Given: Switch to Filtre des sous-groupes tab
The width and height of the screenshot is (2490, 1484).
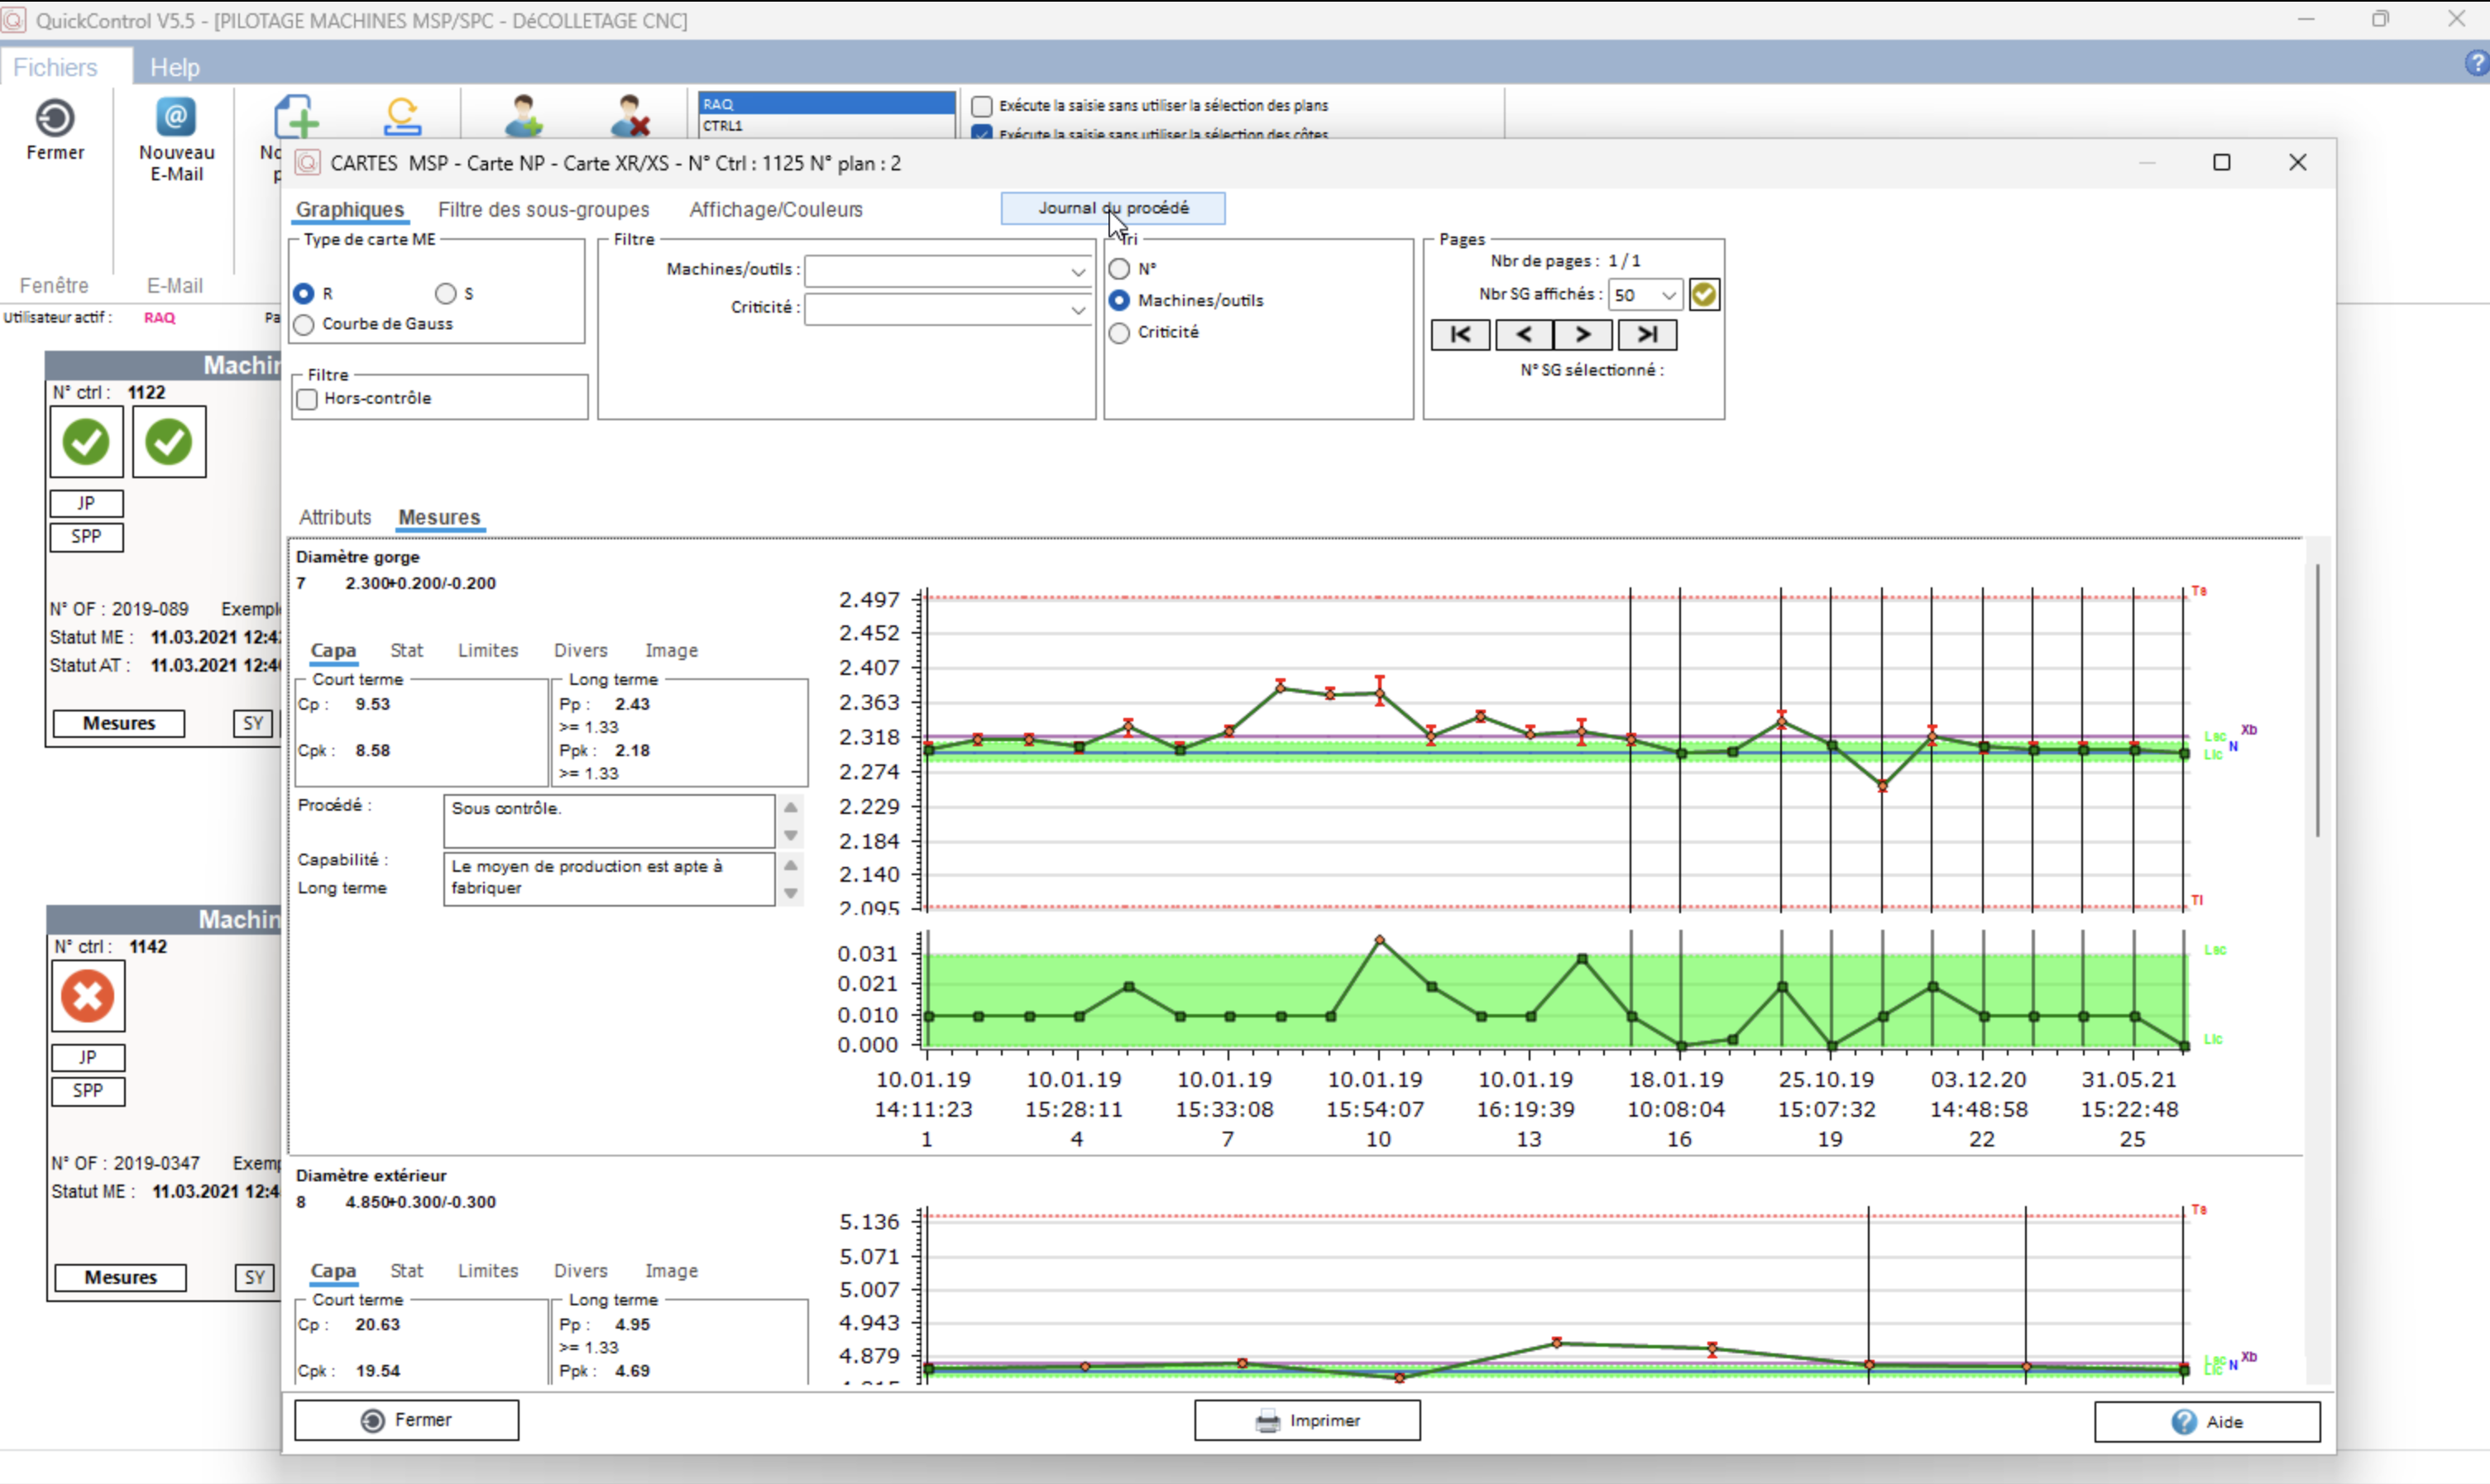Looking at the screenshot, I should coord(543,209).
